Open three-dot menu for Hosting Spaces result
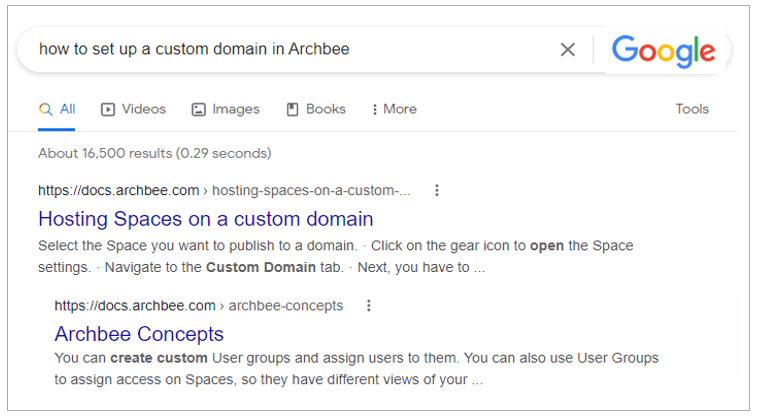The image size is (757, 417). [436, 191]
